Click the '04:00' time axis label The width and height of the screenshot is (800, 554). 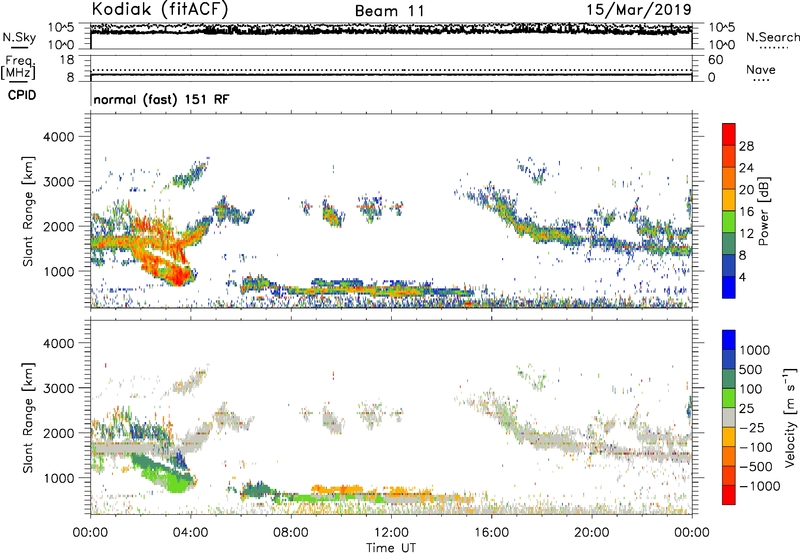(190, 533)
